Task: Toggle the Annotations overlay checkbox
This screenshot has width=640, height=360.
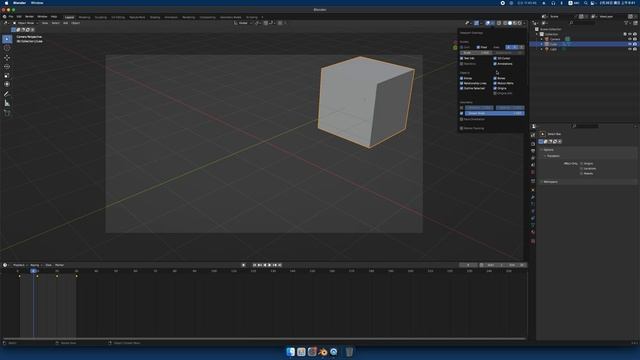Action: (x=495, y=64)
